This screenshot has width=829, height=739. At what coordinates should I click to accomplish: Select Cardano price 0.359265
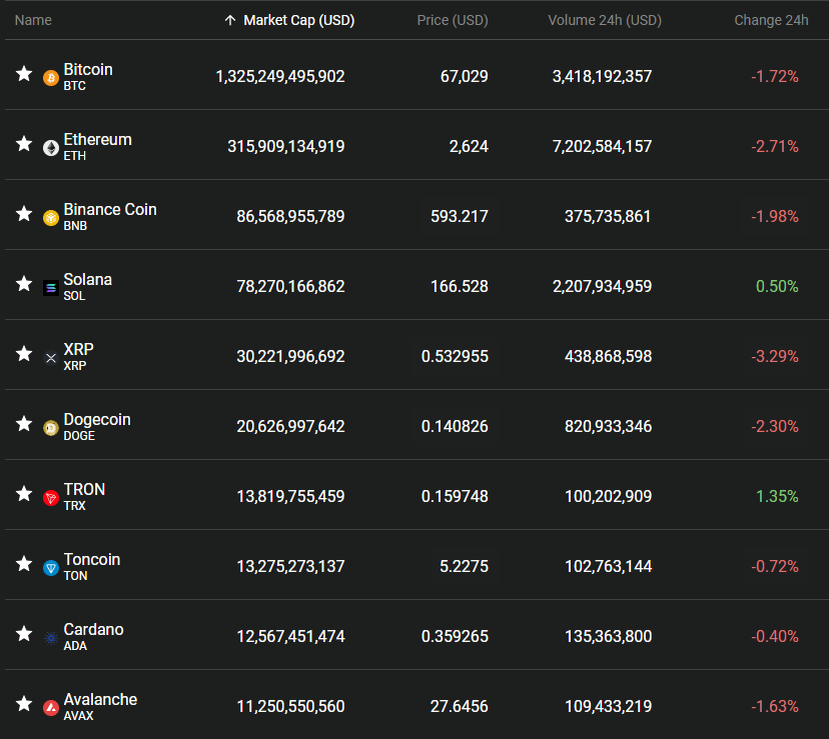tap(455, 636)
